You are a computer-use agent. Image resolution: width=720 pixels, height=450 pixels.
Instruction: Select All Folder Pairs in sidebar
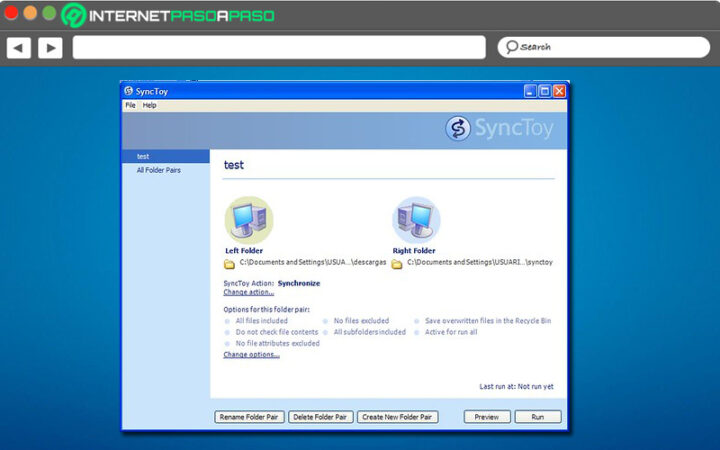coord(158,171)
